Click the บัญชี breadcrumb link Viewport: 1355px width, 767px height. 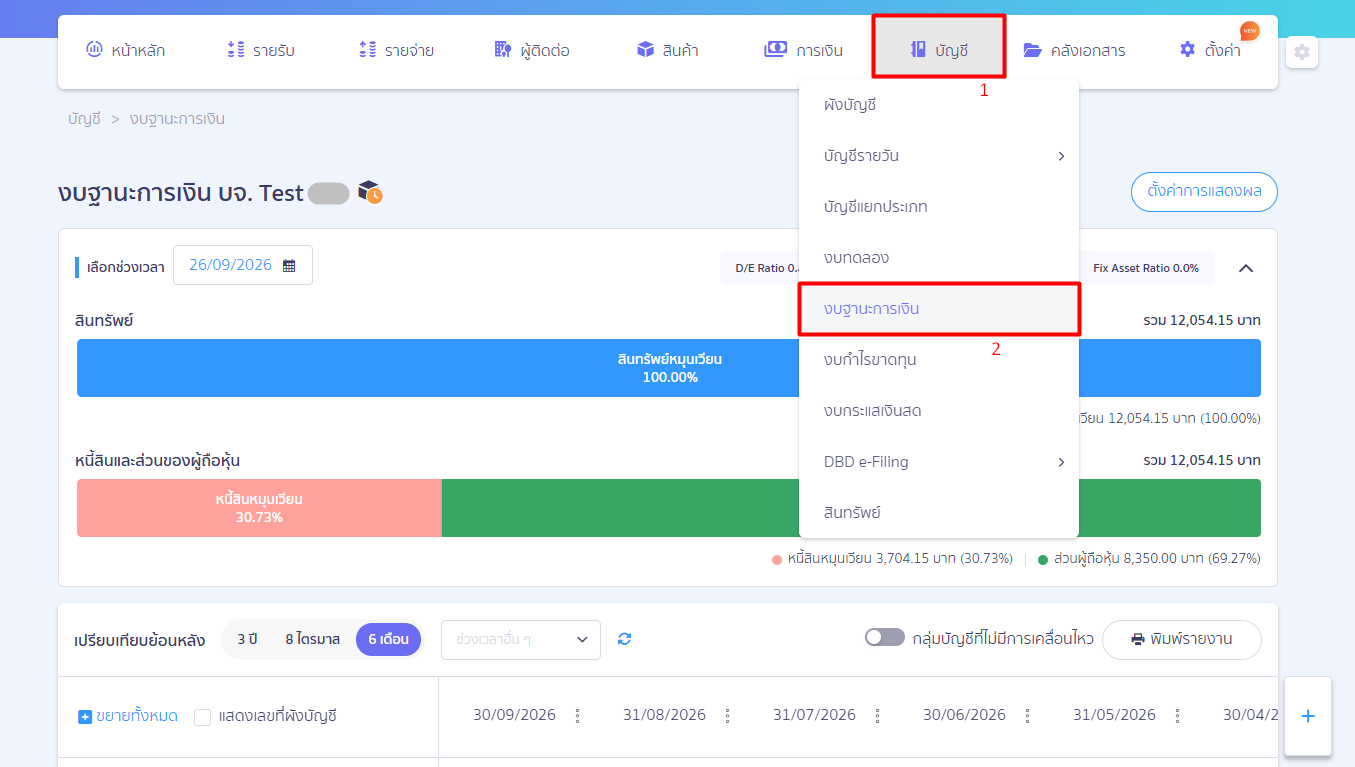pyautogui.click(x=84, y=119)
